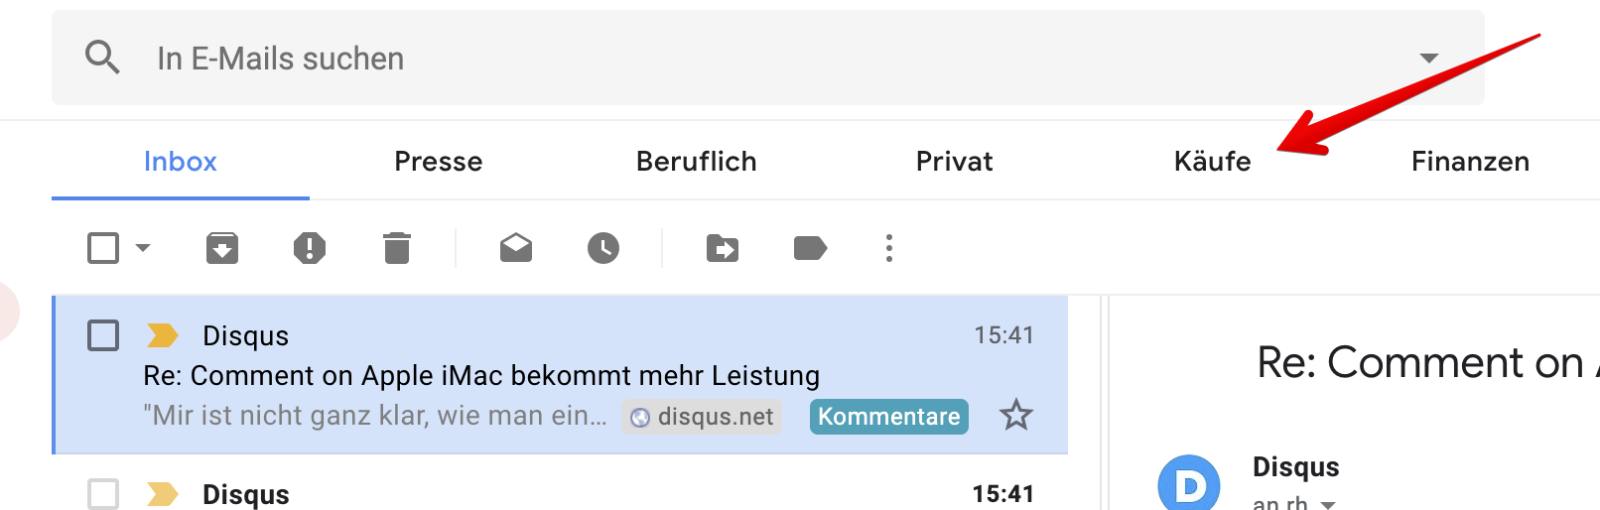Tick the select-all checkbox in the toolbar
Image resolution: width=1600 pixels, height=510 pixels.
point(103,248)
